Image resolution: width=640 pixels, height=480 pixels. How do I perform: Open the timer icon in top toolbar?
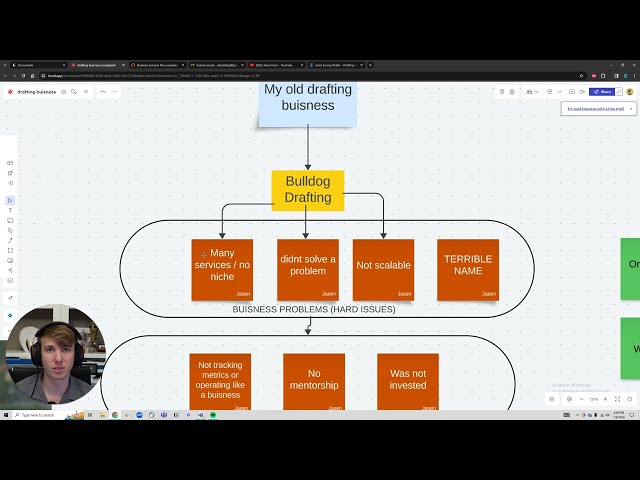coord(512,92)
